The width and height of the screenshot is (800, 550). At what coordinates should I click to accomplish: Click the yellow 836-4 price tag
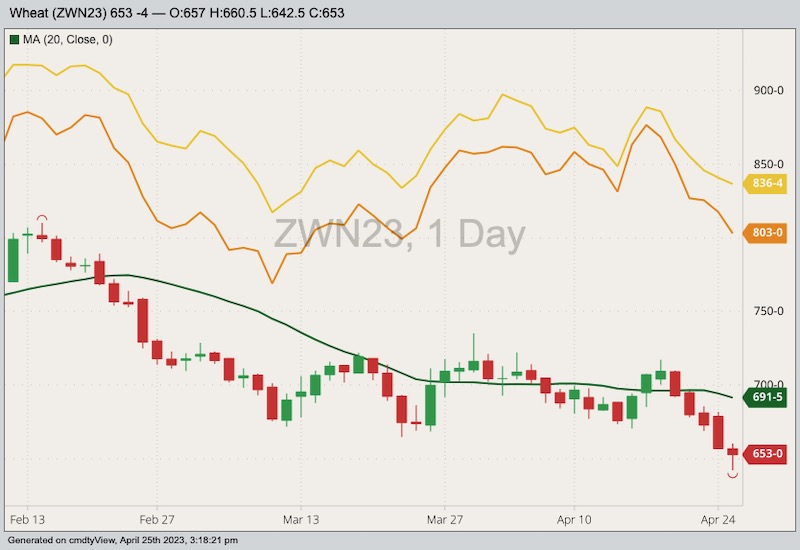point(765,183)
